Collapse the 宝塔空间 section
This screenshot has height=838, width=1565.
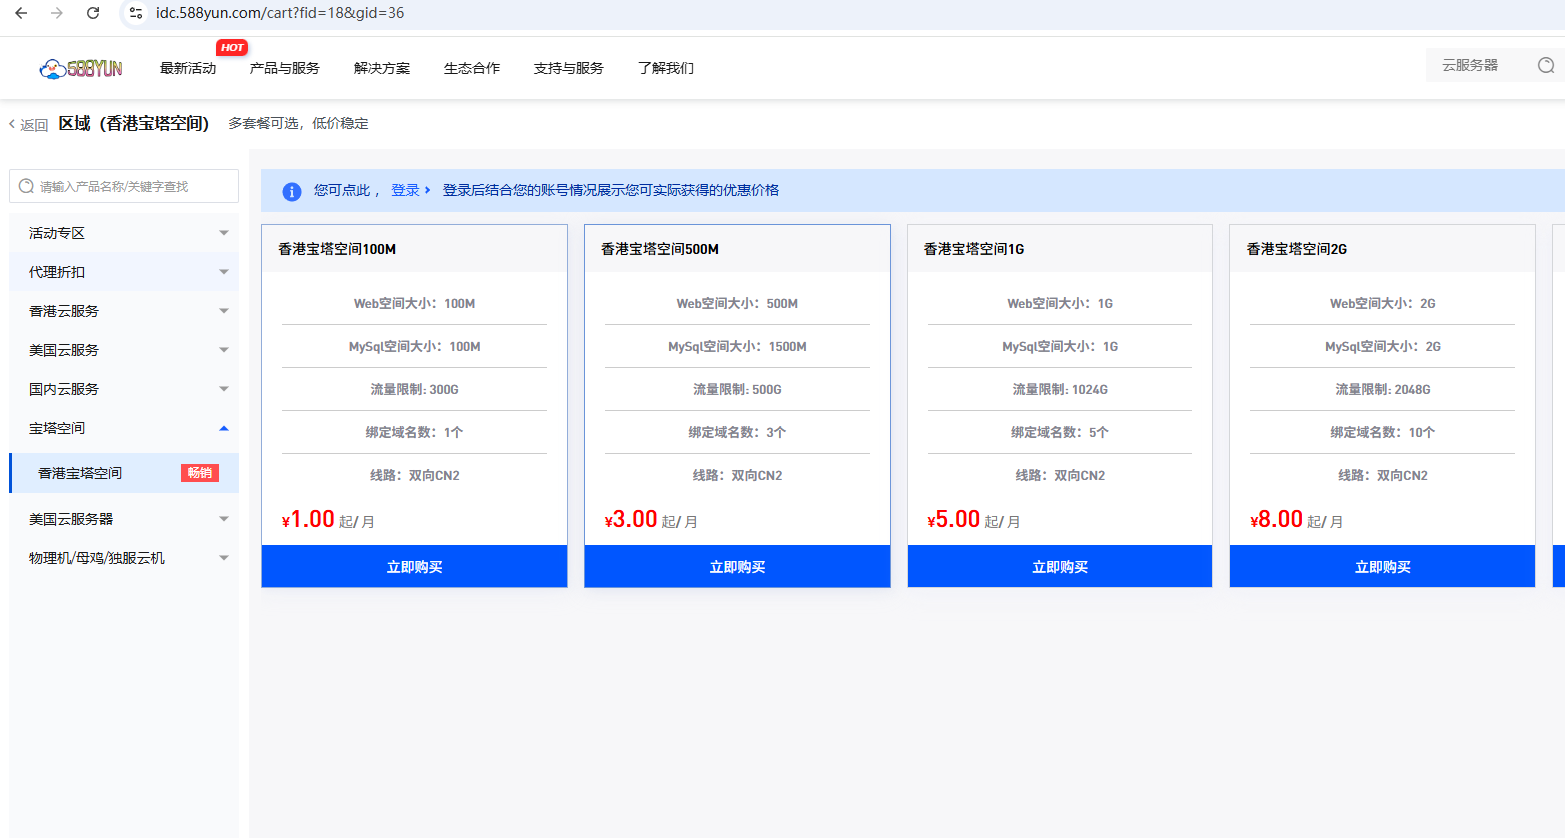coord(223,427)
